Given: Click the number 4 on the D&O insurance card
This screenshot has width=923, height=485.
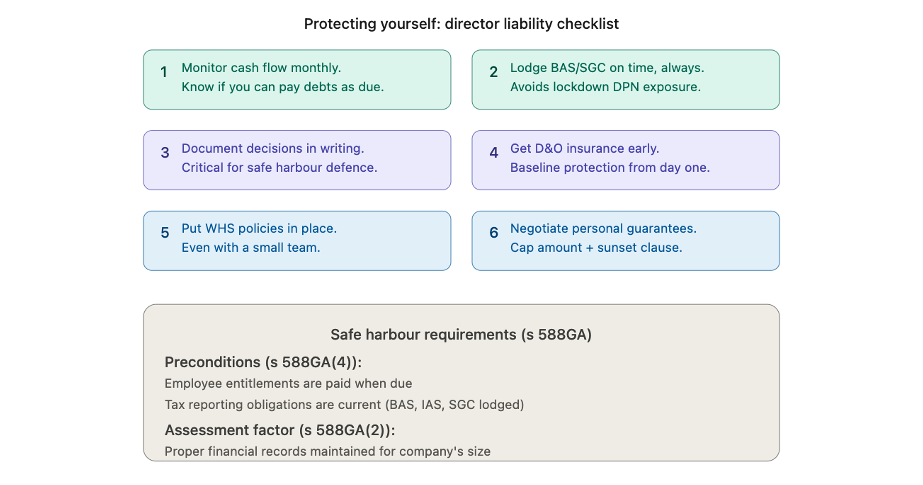Looking at the screenshot, I should [493, 153].
